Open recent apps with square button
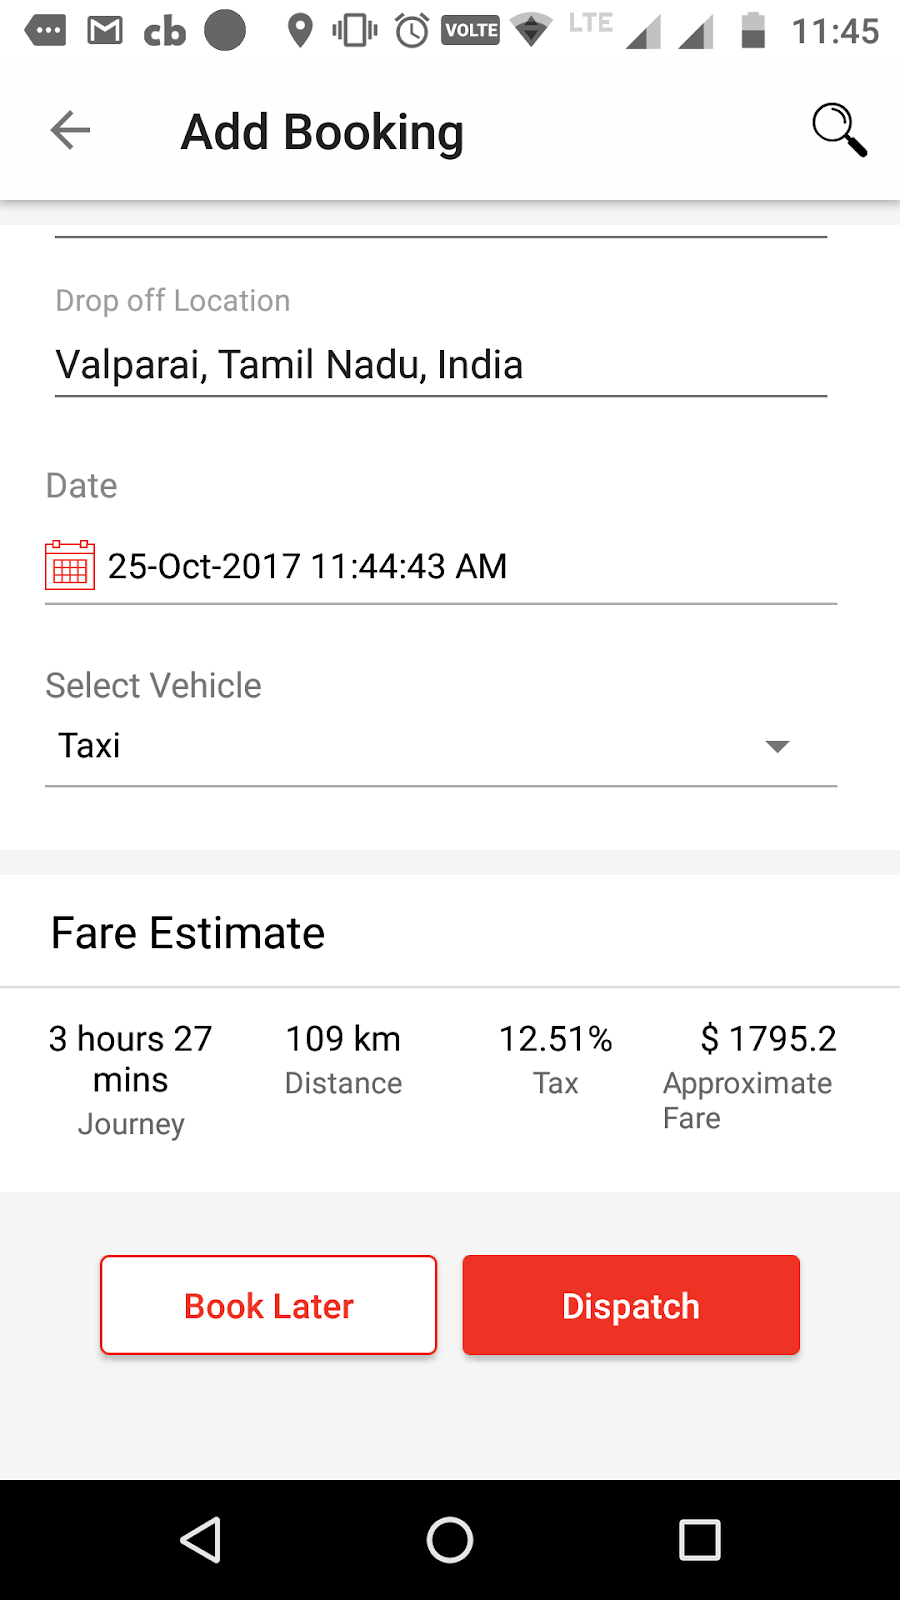 [700, 1540]
